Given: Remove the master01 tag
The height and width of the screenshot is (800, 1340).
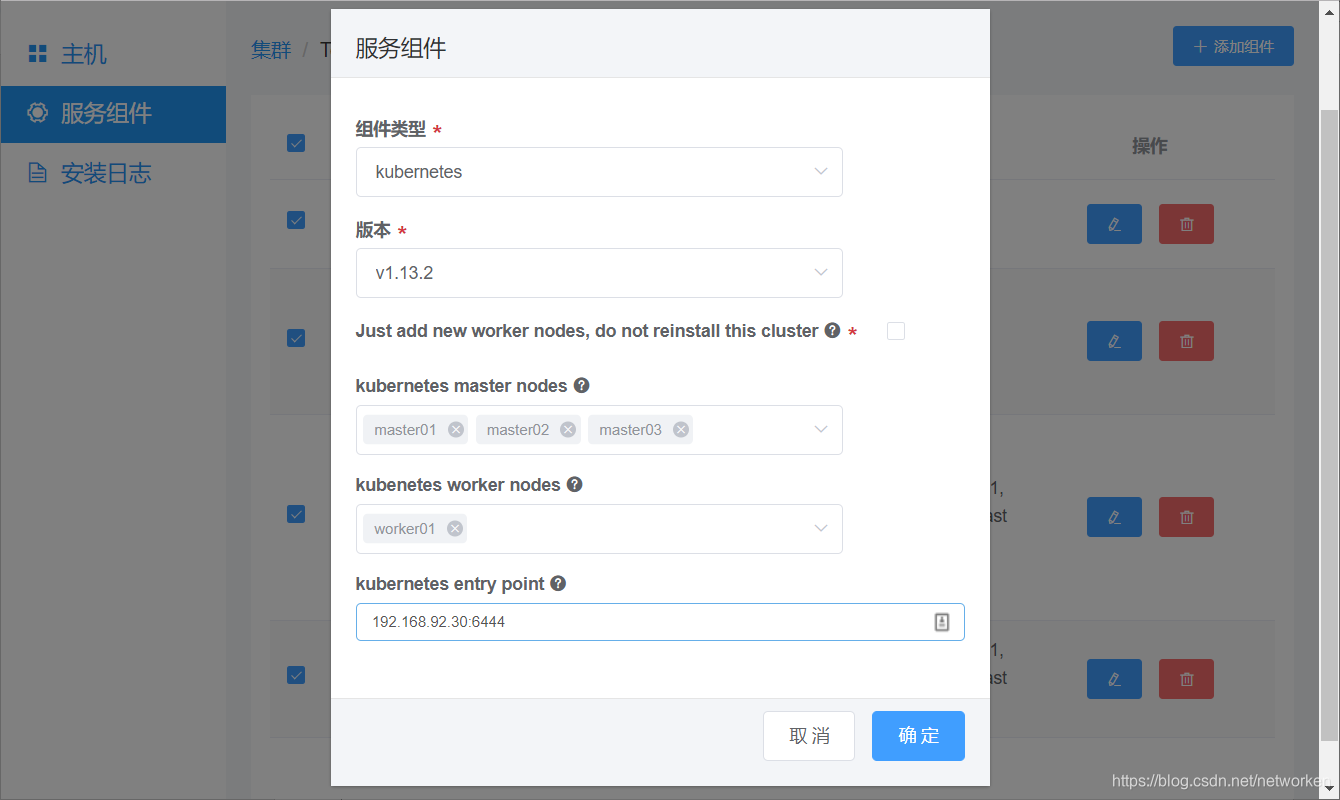Looking at the screenshot, I should tap(456, 430).
